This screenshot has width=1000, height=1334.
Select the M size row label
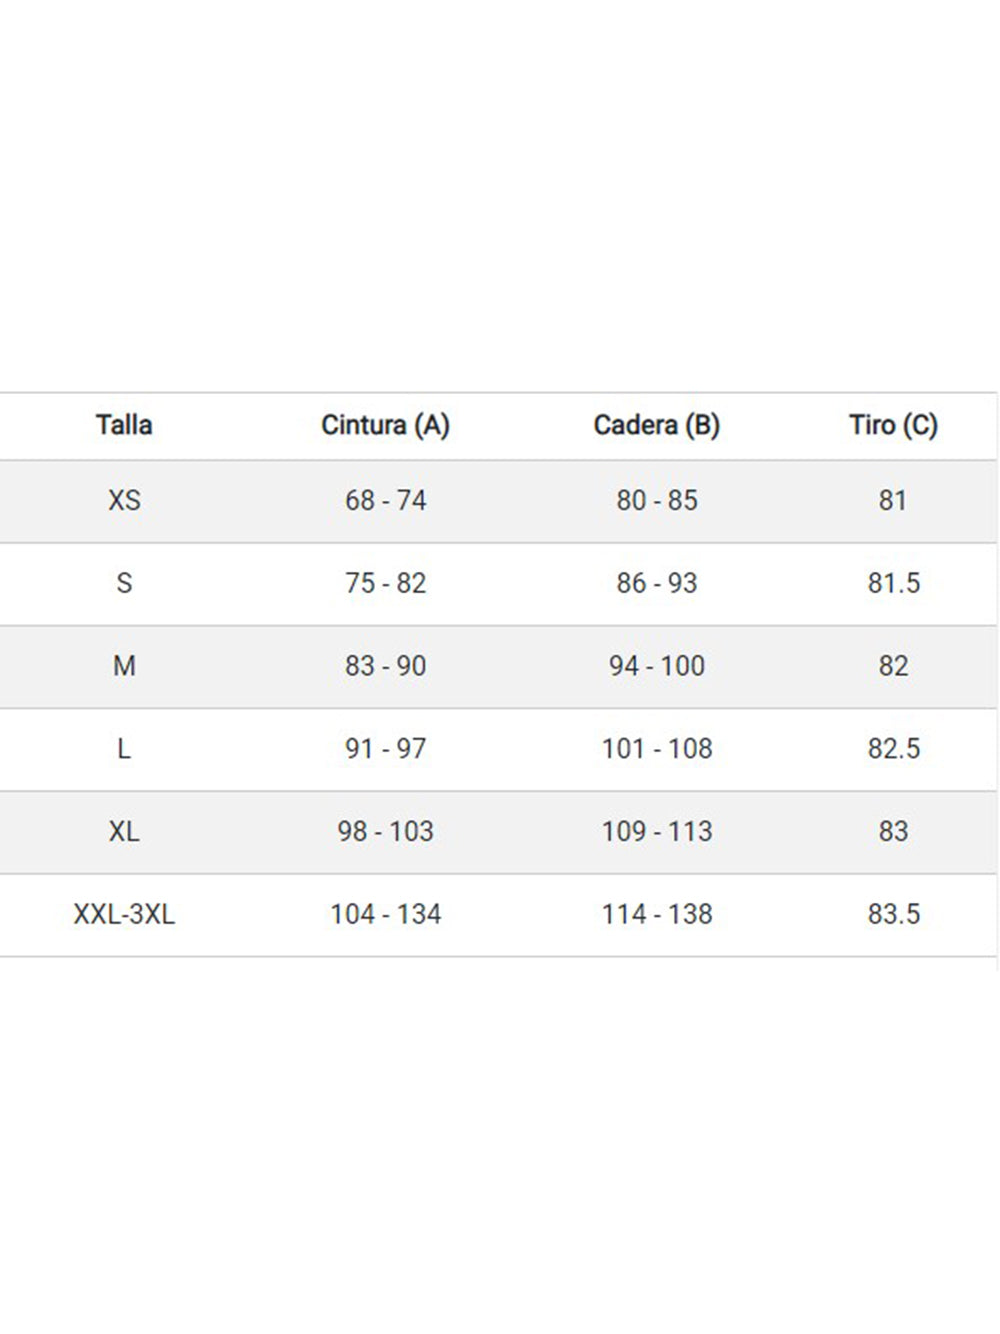pos(124,666)
